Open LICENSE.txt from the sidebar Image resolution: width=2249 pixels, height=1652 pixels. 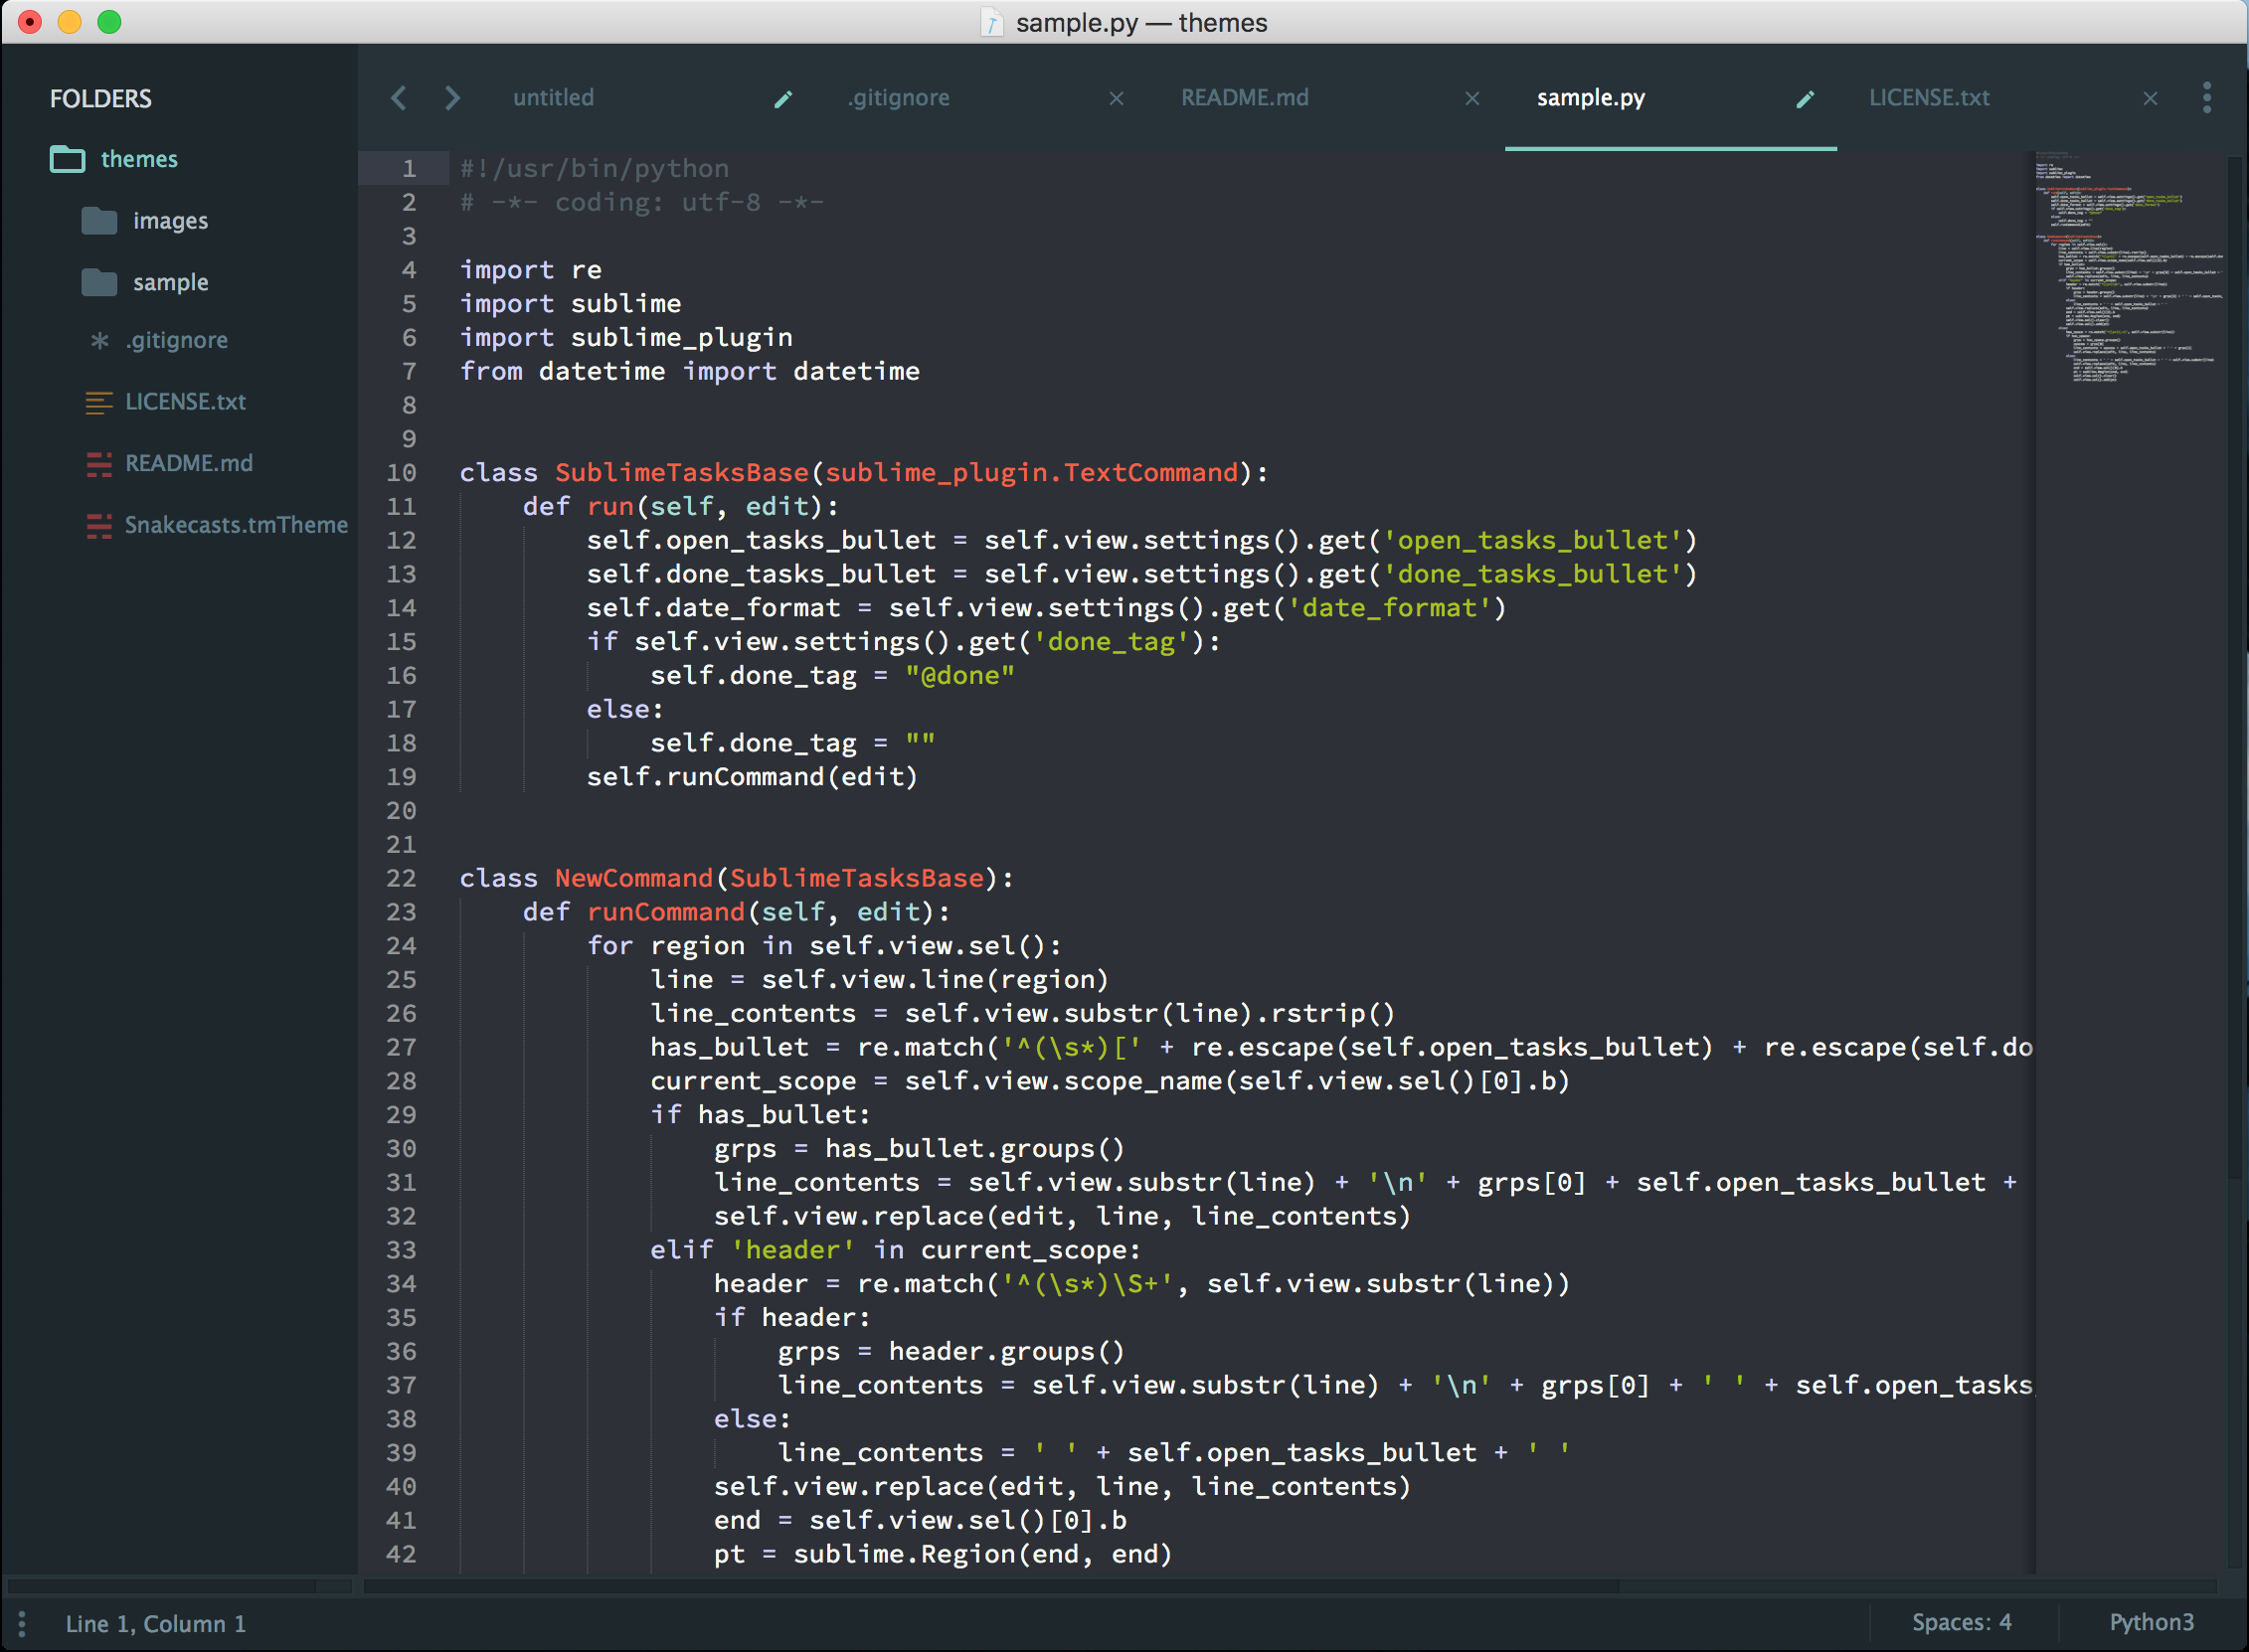pyautogui.click(x=185, y=402)
